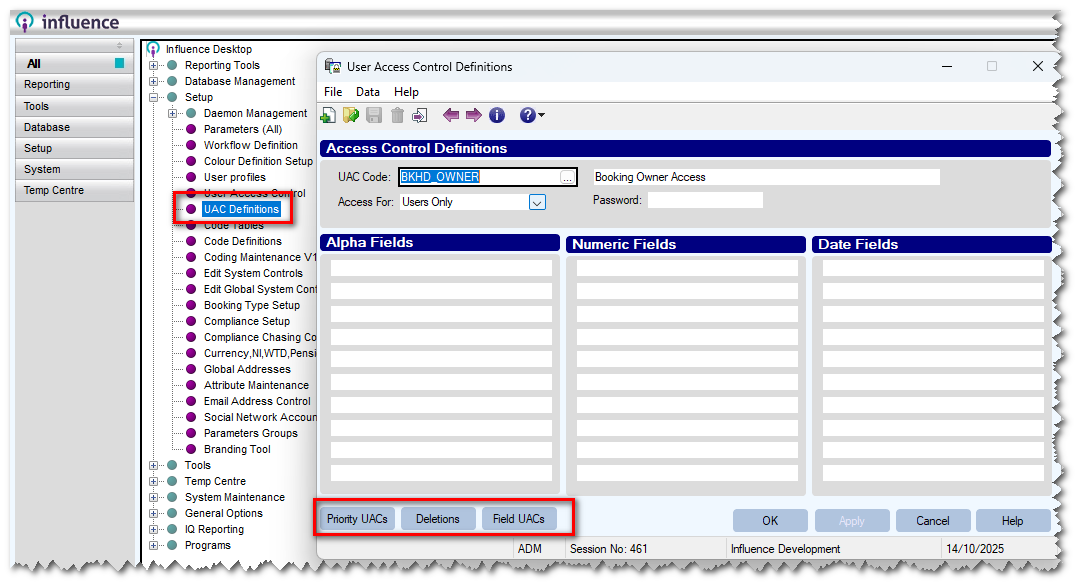This screenshot has height=588, width=1081.
Task: Go to previous record with left arrow
Action: [x=451, y=115]
